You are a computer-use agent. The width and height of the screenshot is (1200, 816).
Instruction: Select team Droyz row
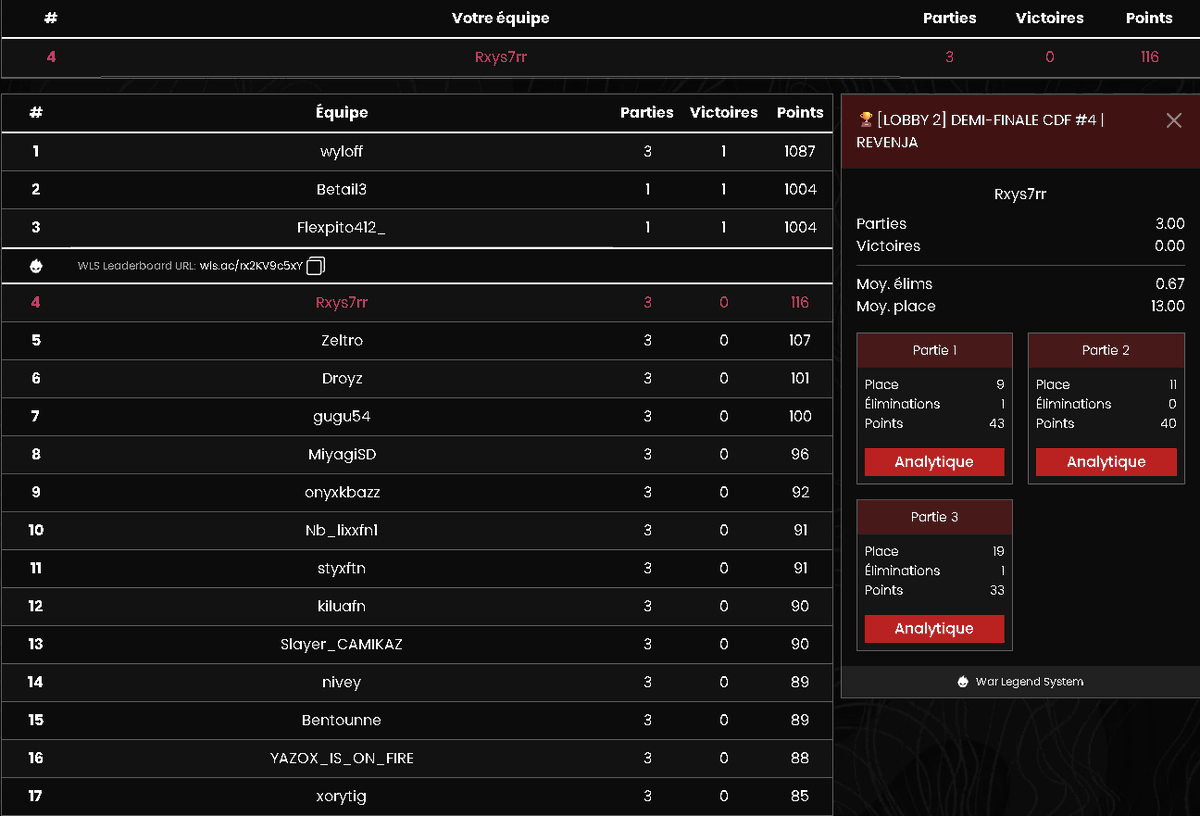pyautogui.click(x=417, y=379)
